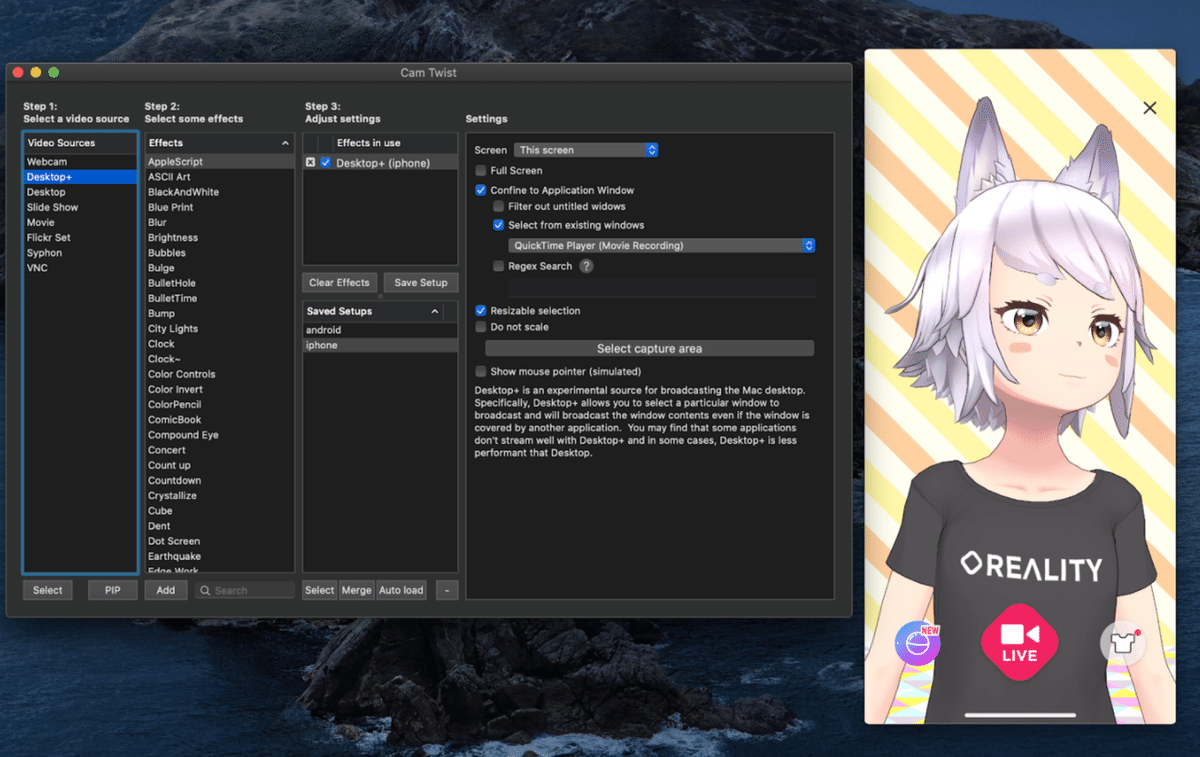Click the Save Setup button
The height and width of the screenshot is (757, 1200).
click(x=421, y=283)
